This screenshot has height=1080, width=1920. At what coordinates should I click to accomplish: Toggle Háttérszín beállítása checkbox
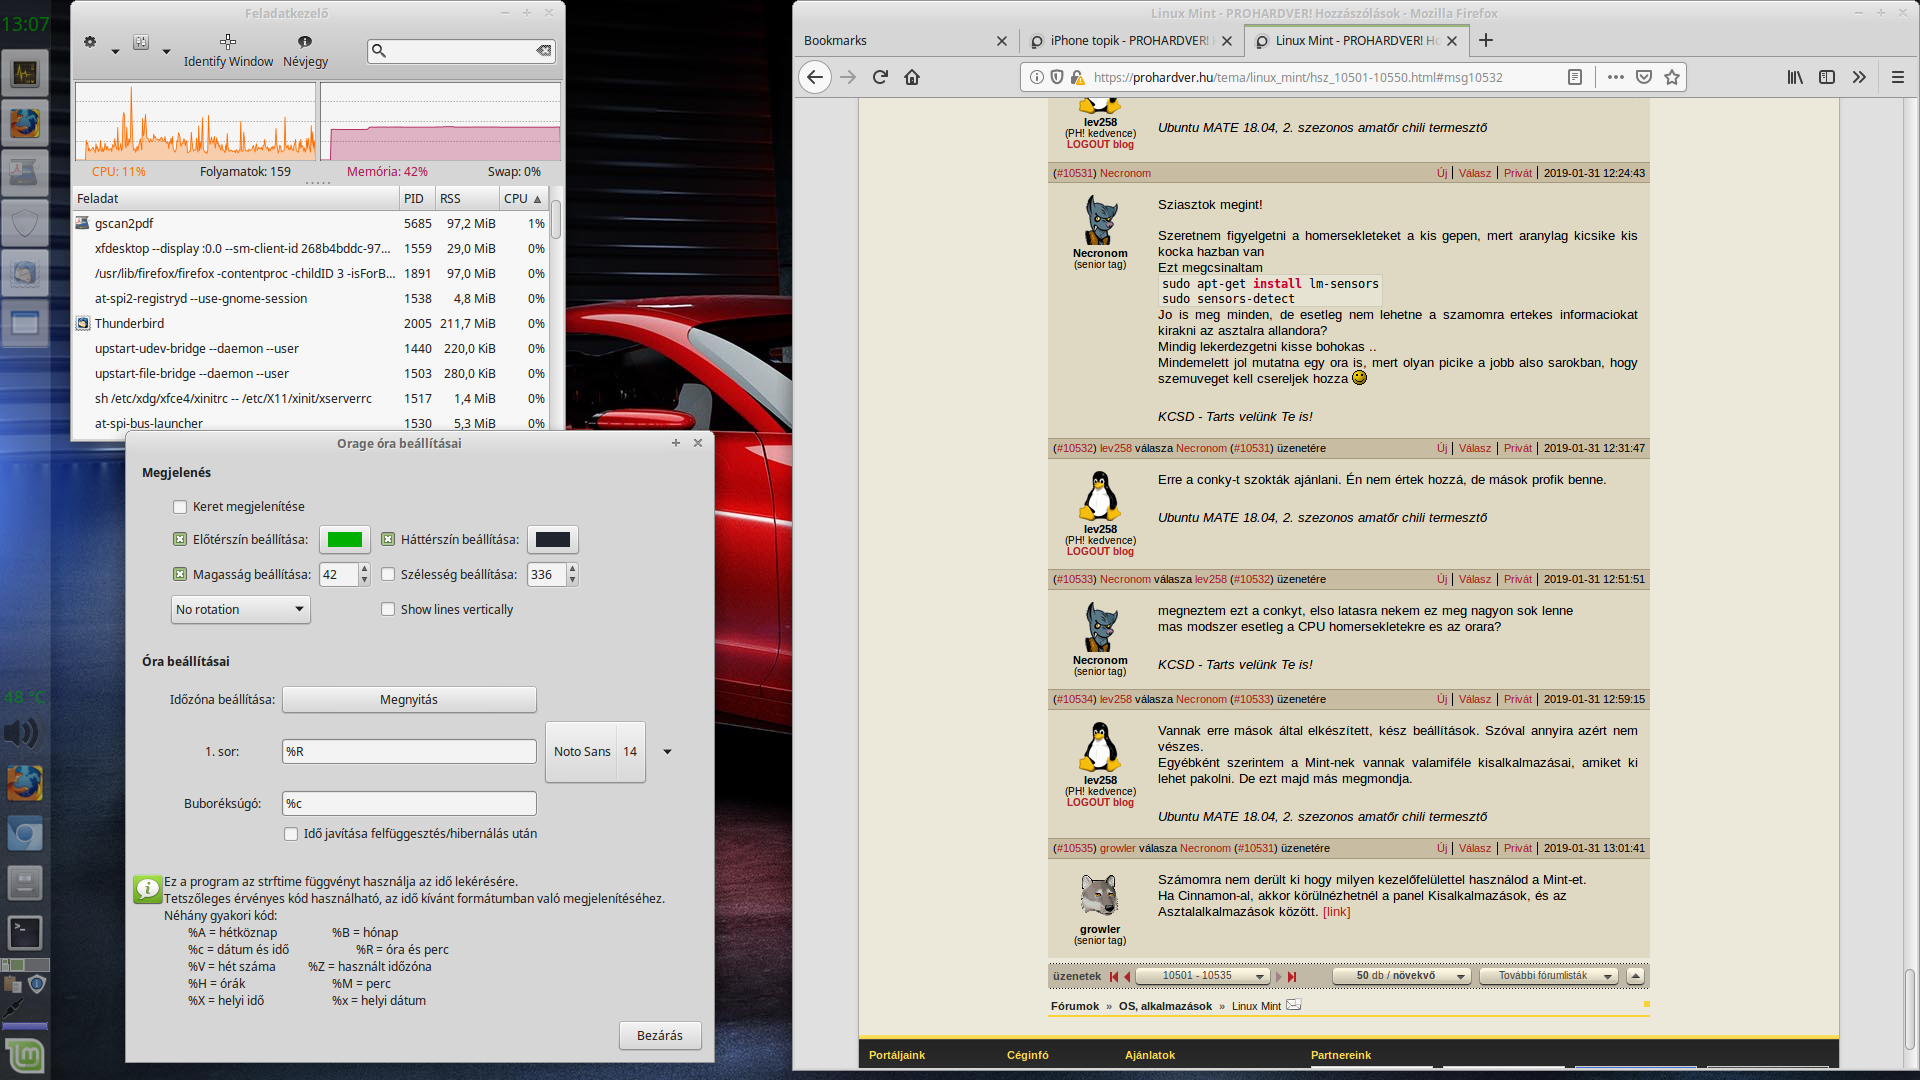coord(388,539)
